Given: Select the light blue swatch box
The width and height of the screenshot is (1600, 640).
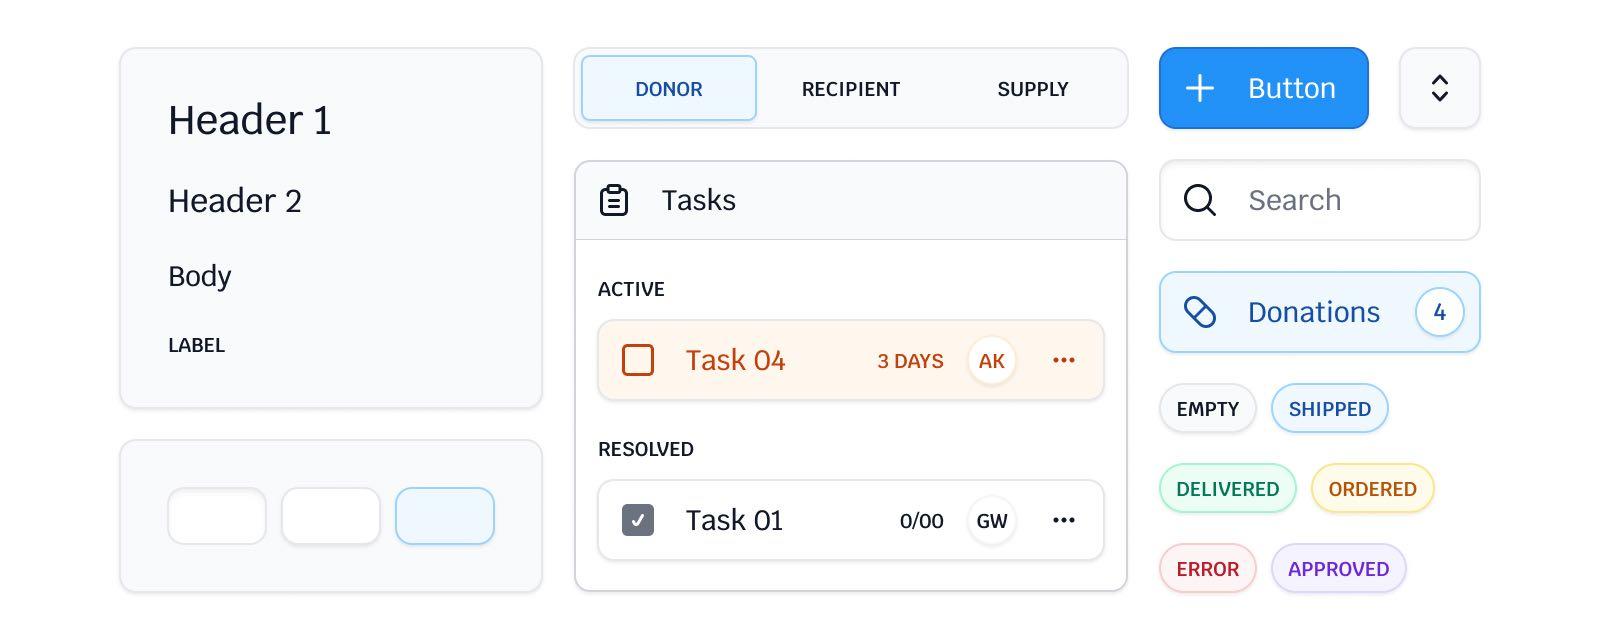Looking at the screenshot, I should coord(445,516).
